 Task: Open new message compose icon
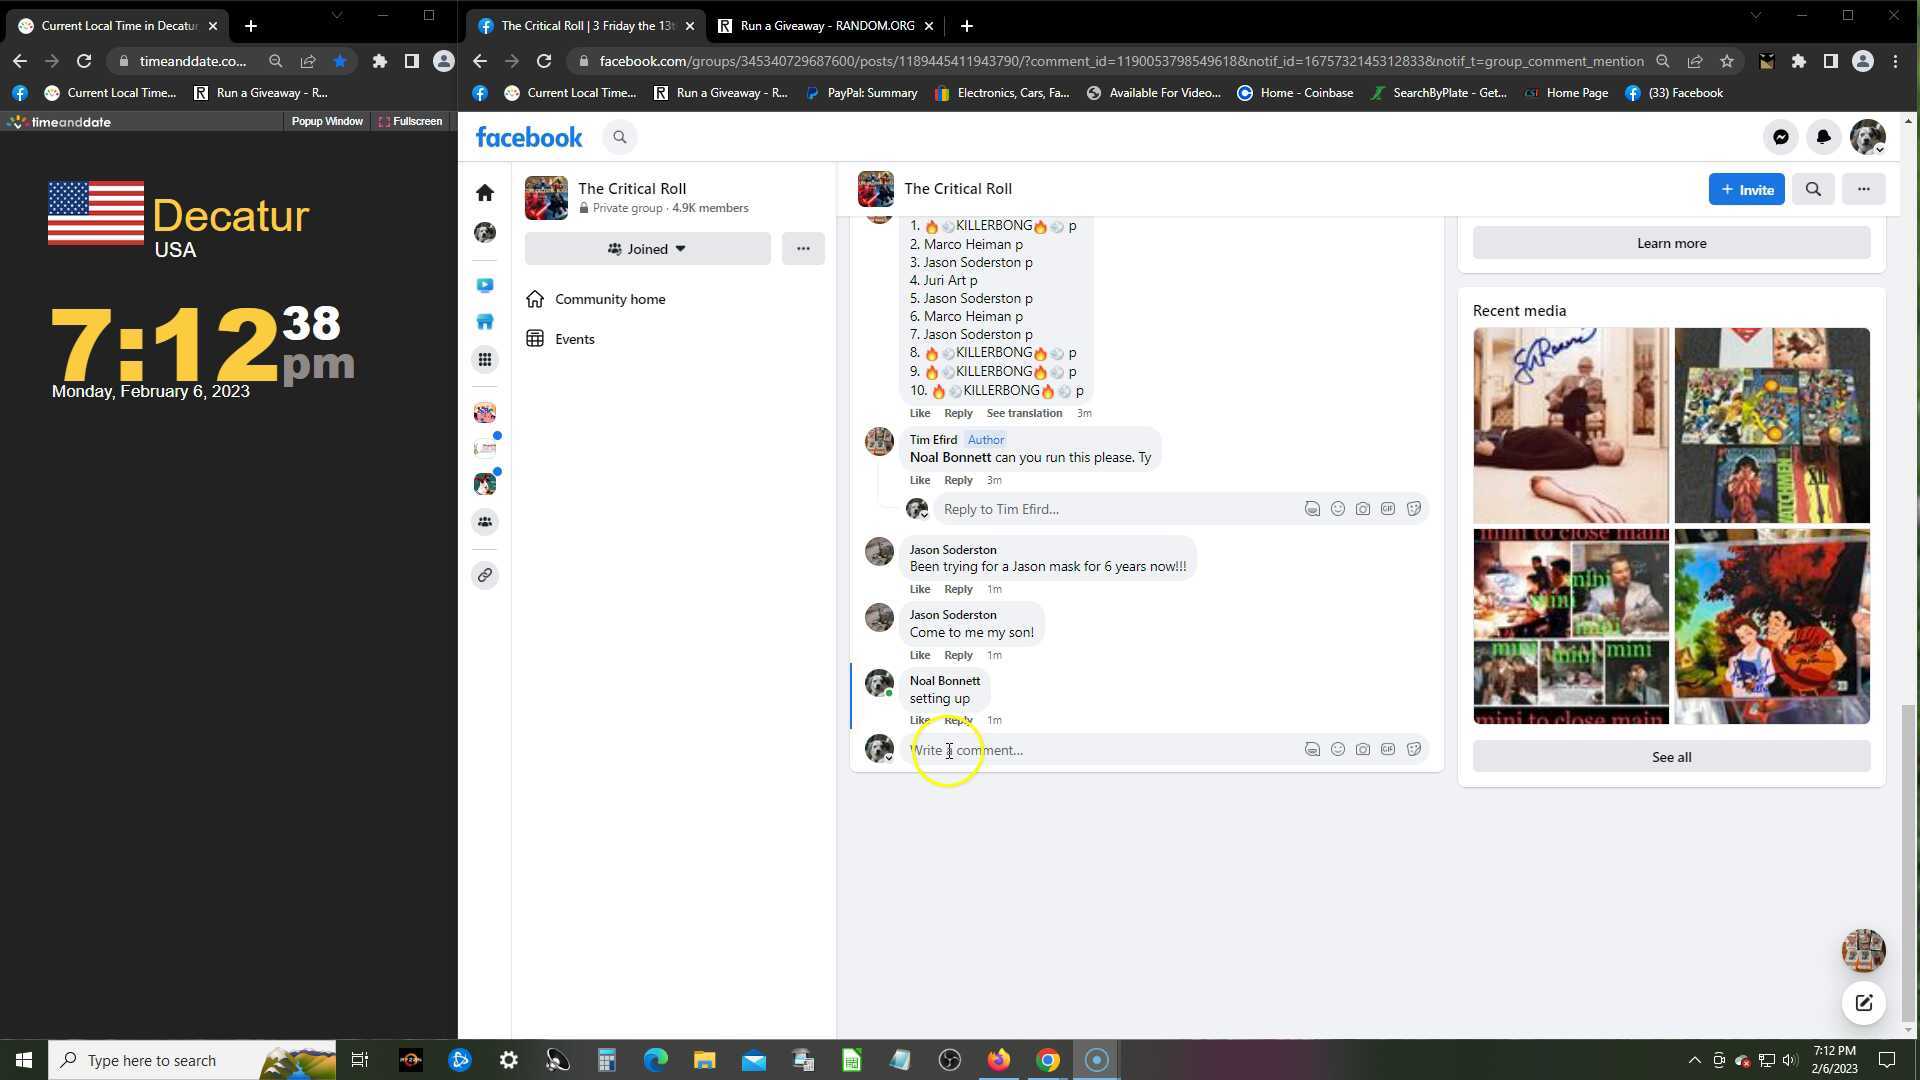pos(1863,1003)
